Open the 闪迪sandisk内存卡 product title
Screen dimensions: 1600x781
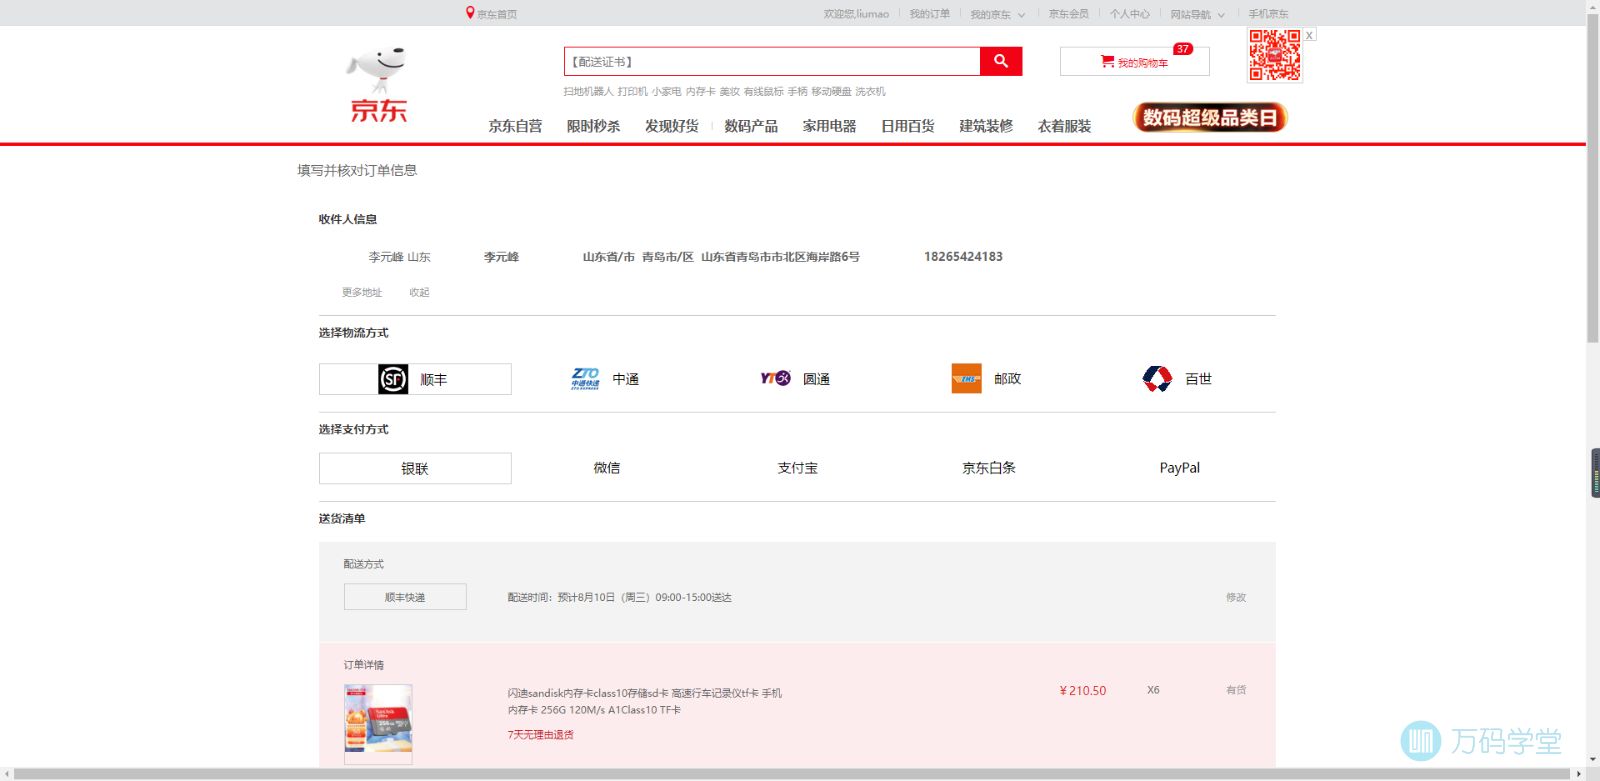[x=645, y=701]
